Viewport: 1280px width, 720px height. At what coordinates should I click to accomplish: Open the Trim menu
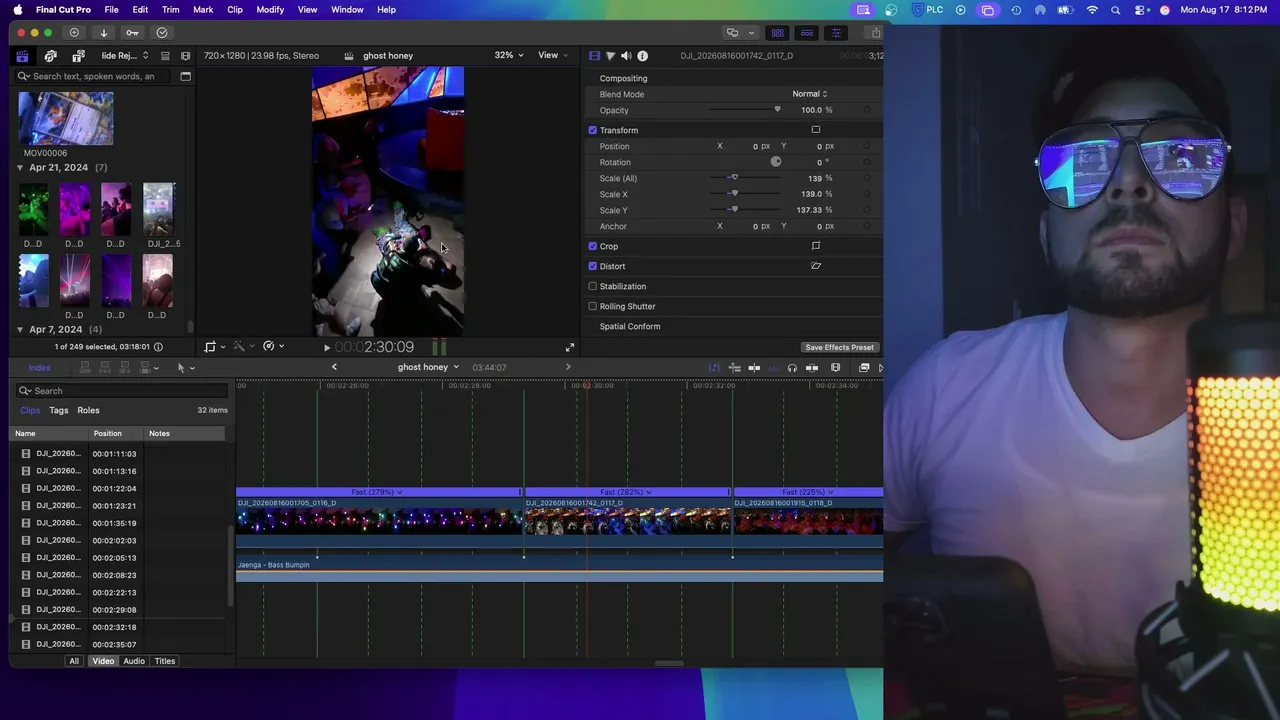(x=171, y=10)
